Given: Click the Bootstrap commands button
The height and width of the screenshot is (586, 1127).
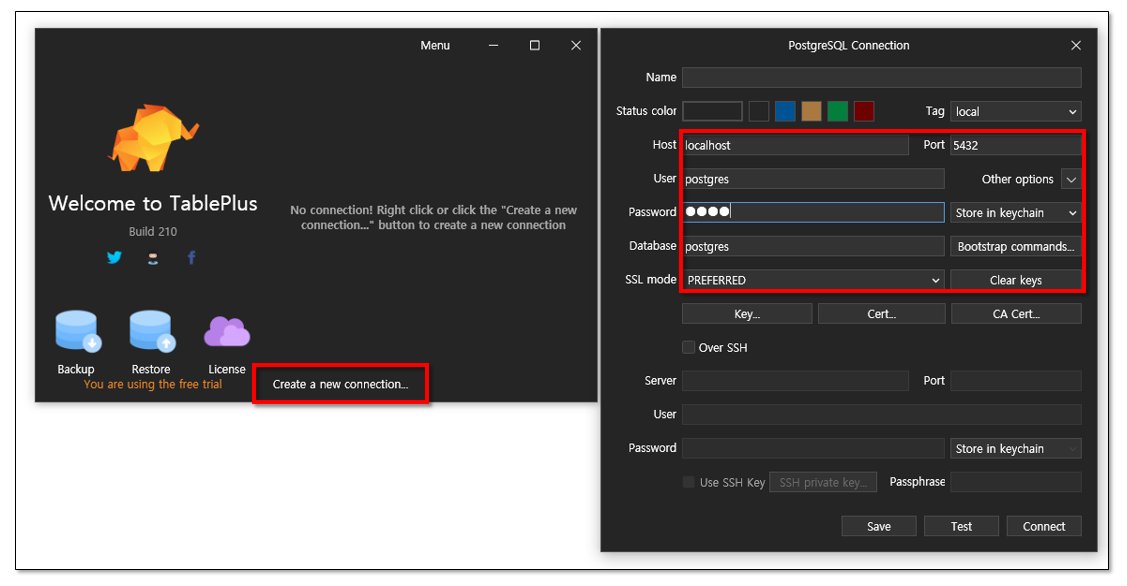Looking at the screenshot, I should (1016, 247).
